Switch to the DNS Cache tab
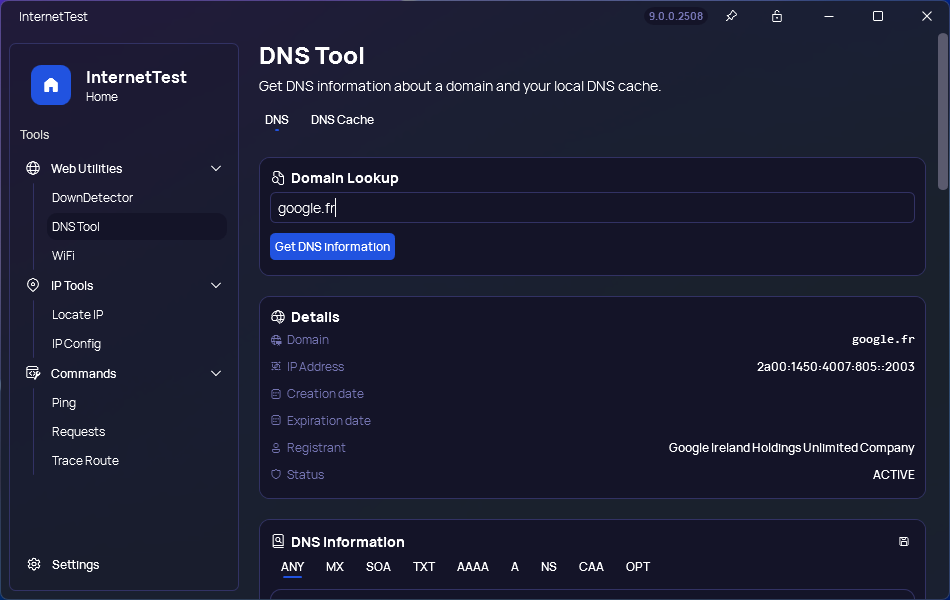The image size is (950, 600). pyautogui.click(x=342, y=120)
